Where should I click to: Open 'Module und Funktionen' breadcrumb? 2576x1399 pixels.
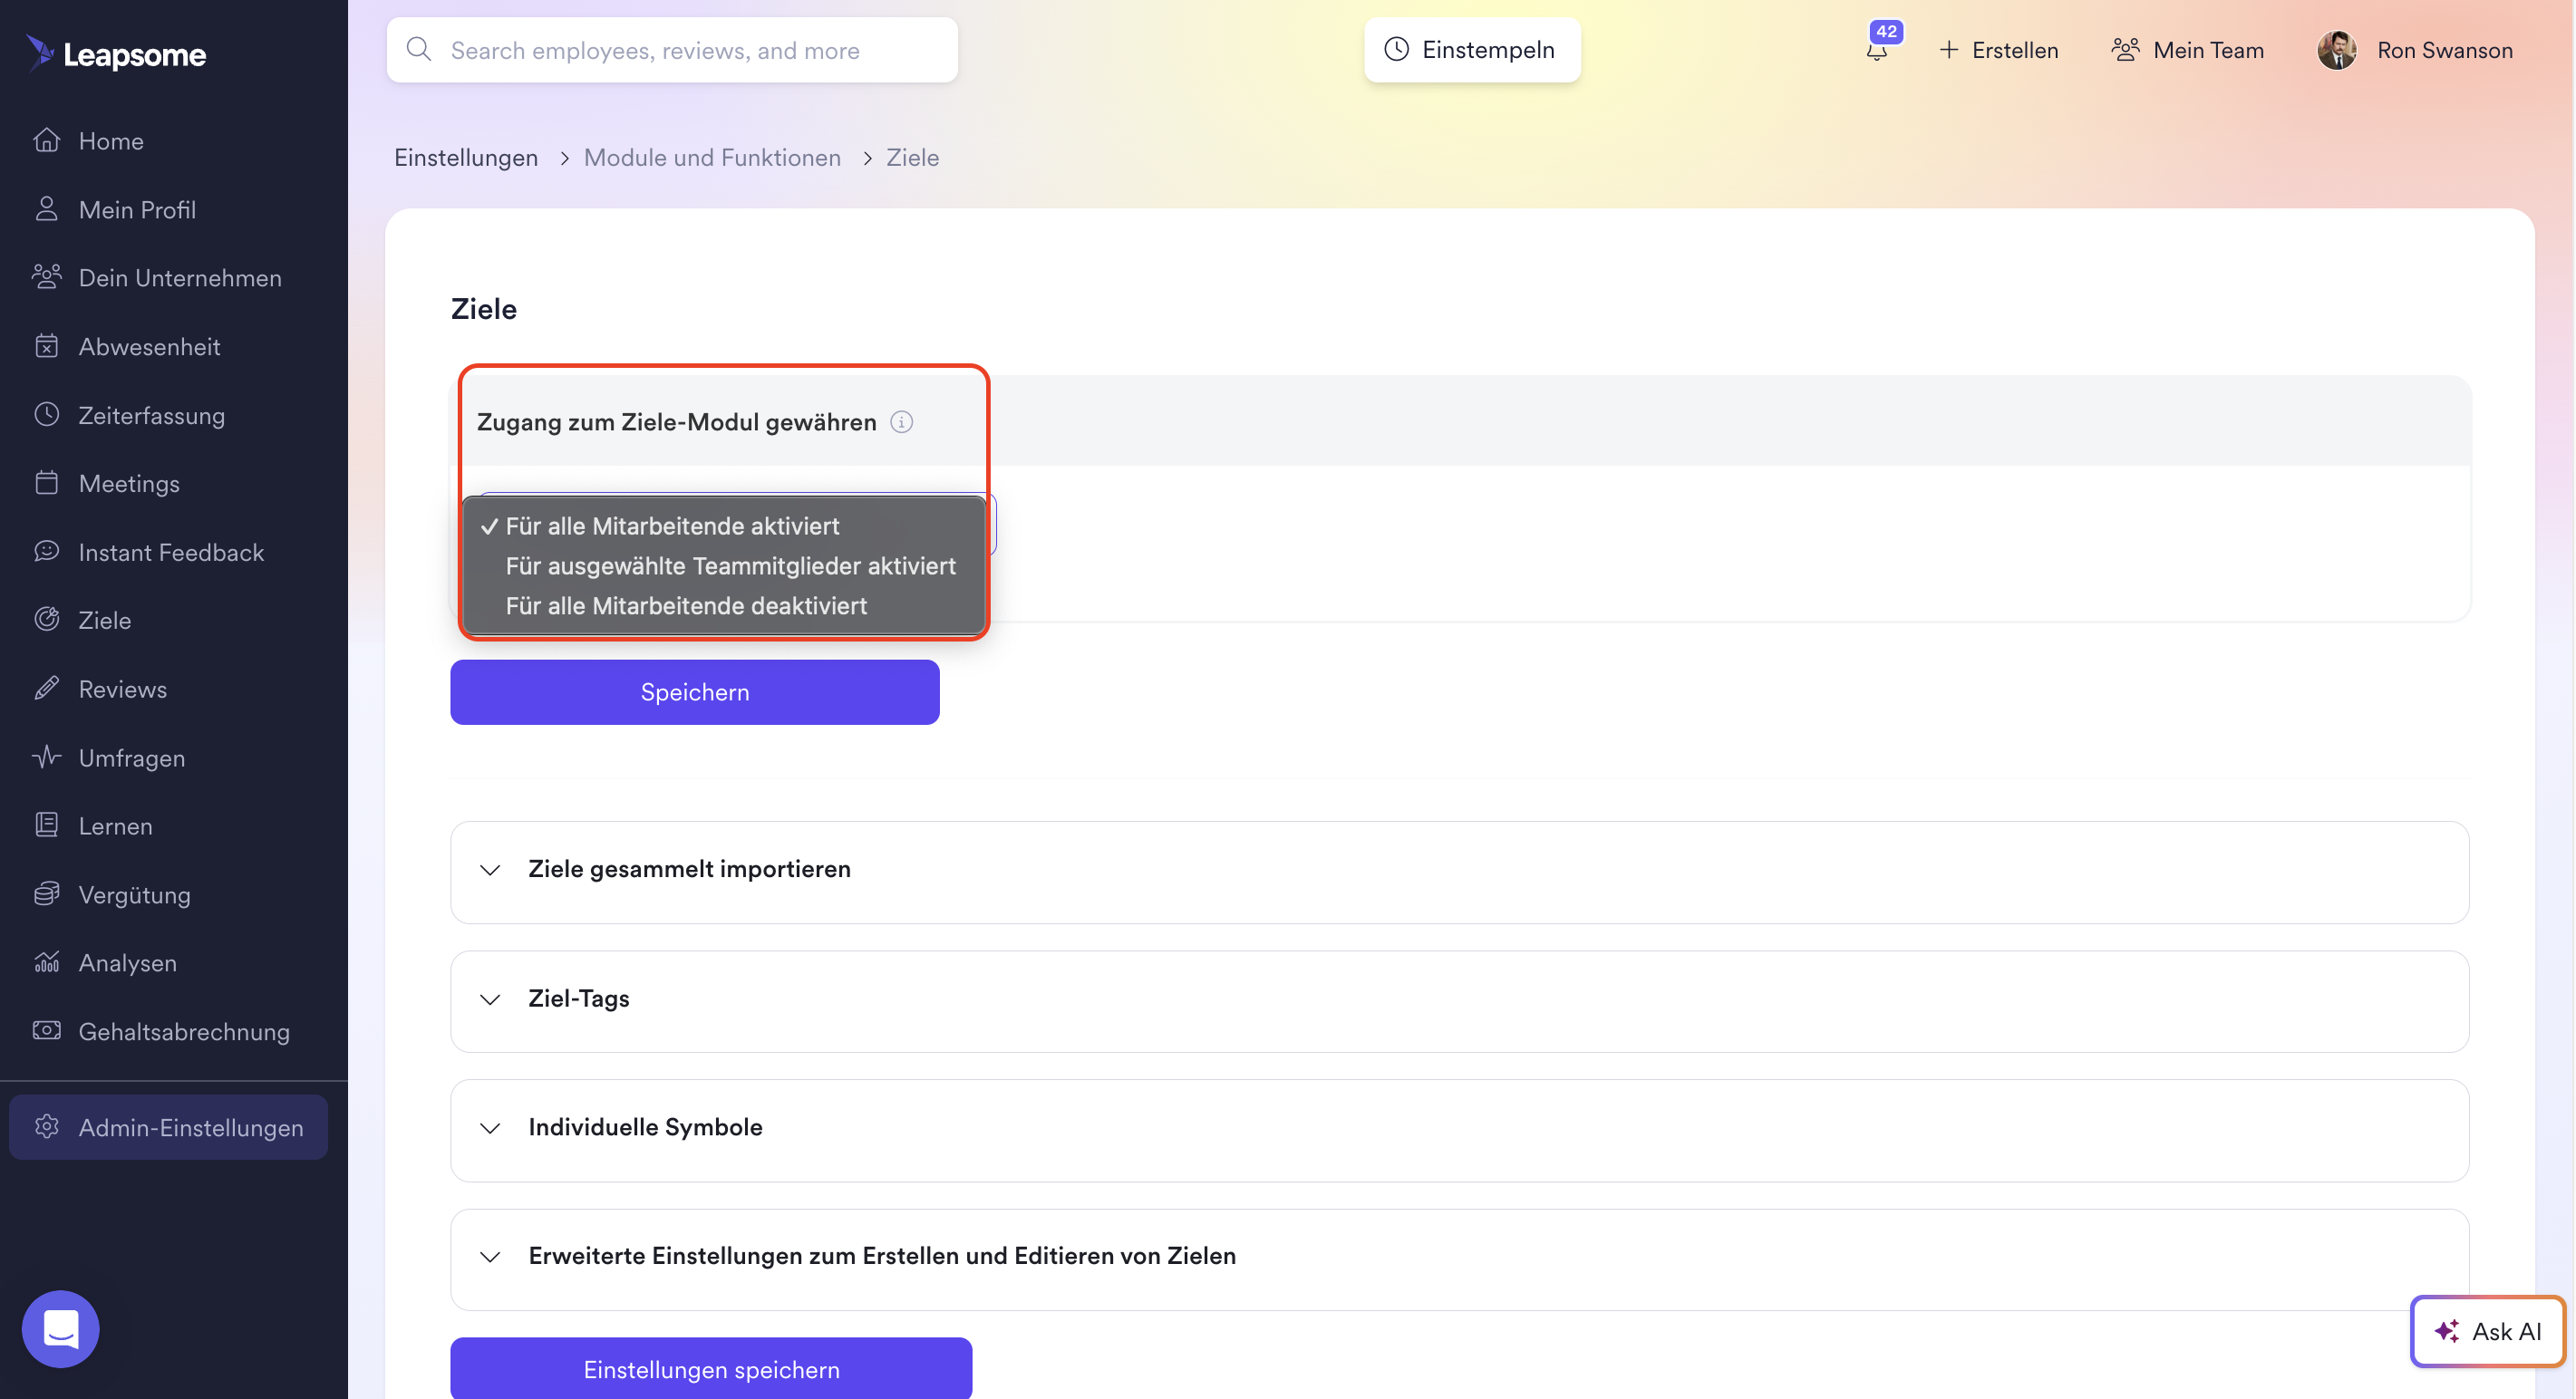(712, 157)
